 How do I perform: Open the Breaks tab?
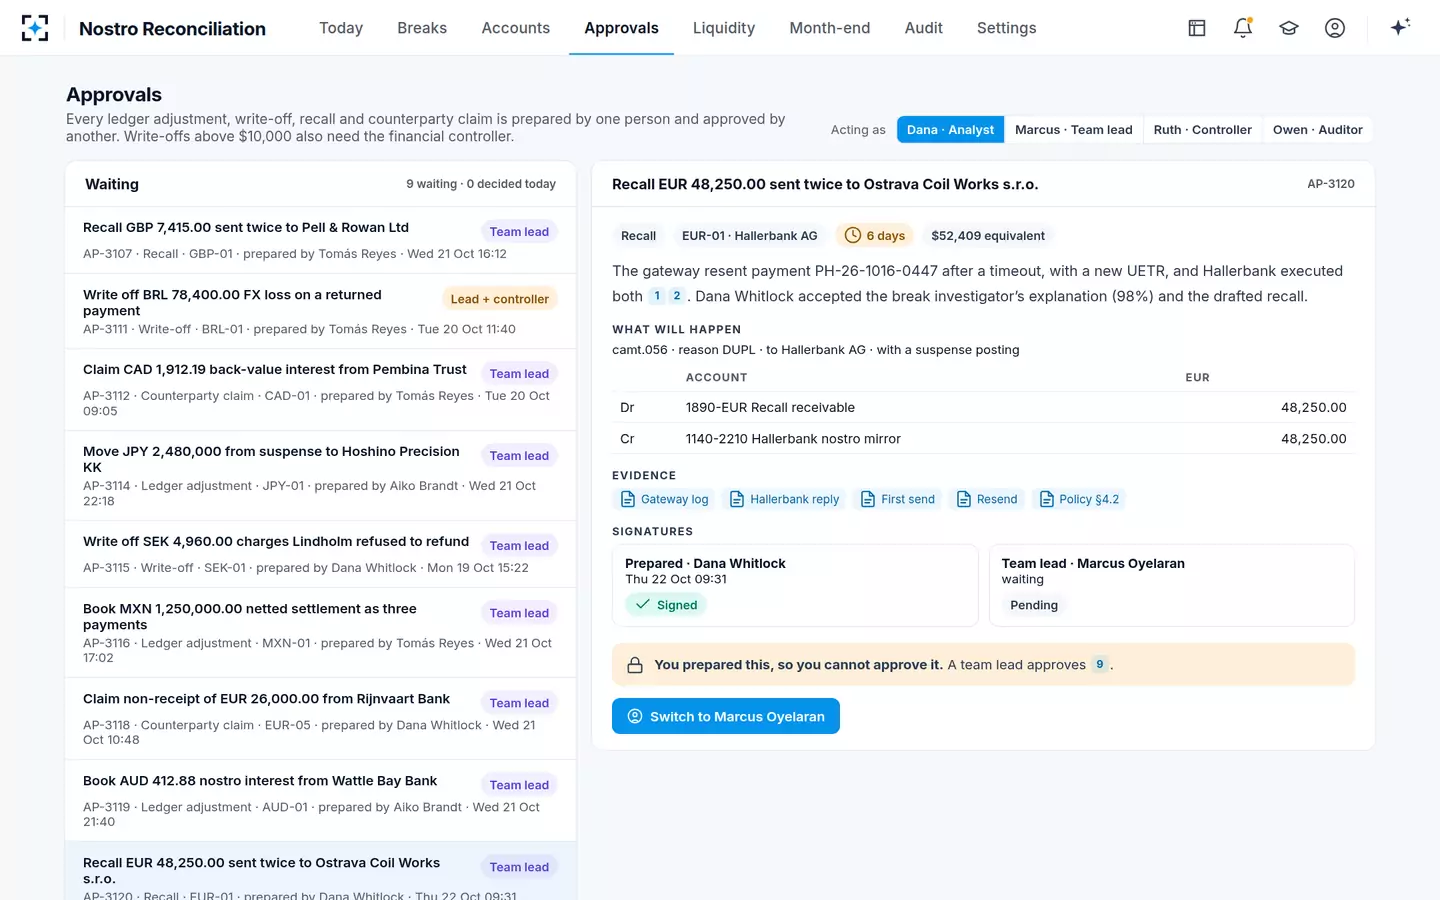point(422,28)
